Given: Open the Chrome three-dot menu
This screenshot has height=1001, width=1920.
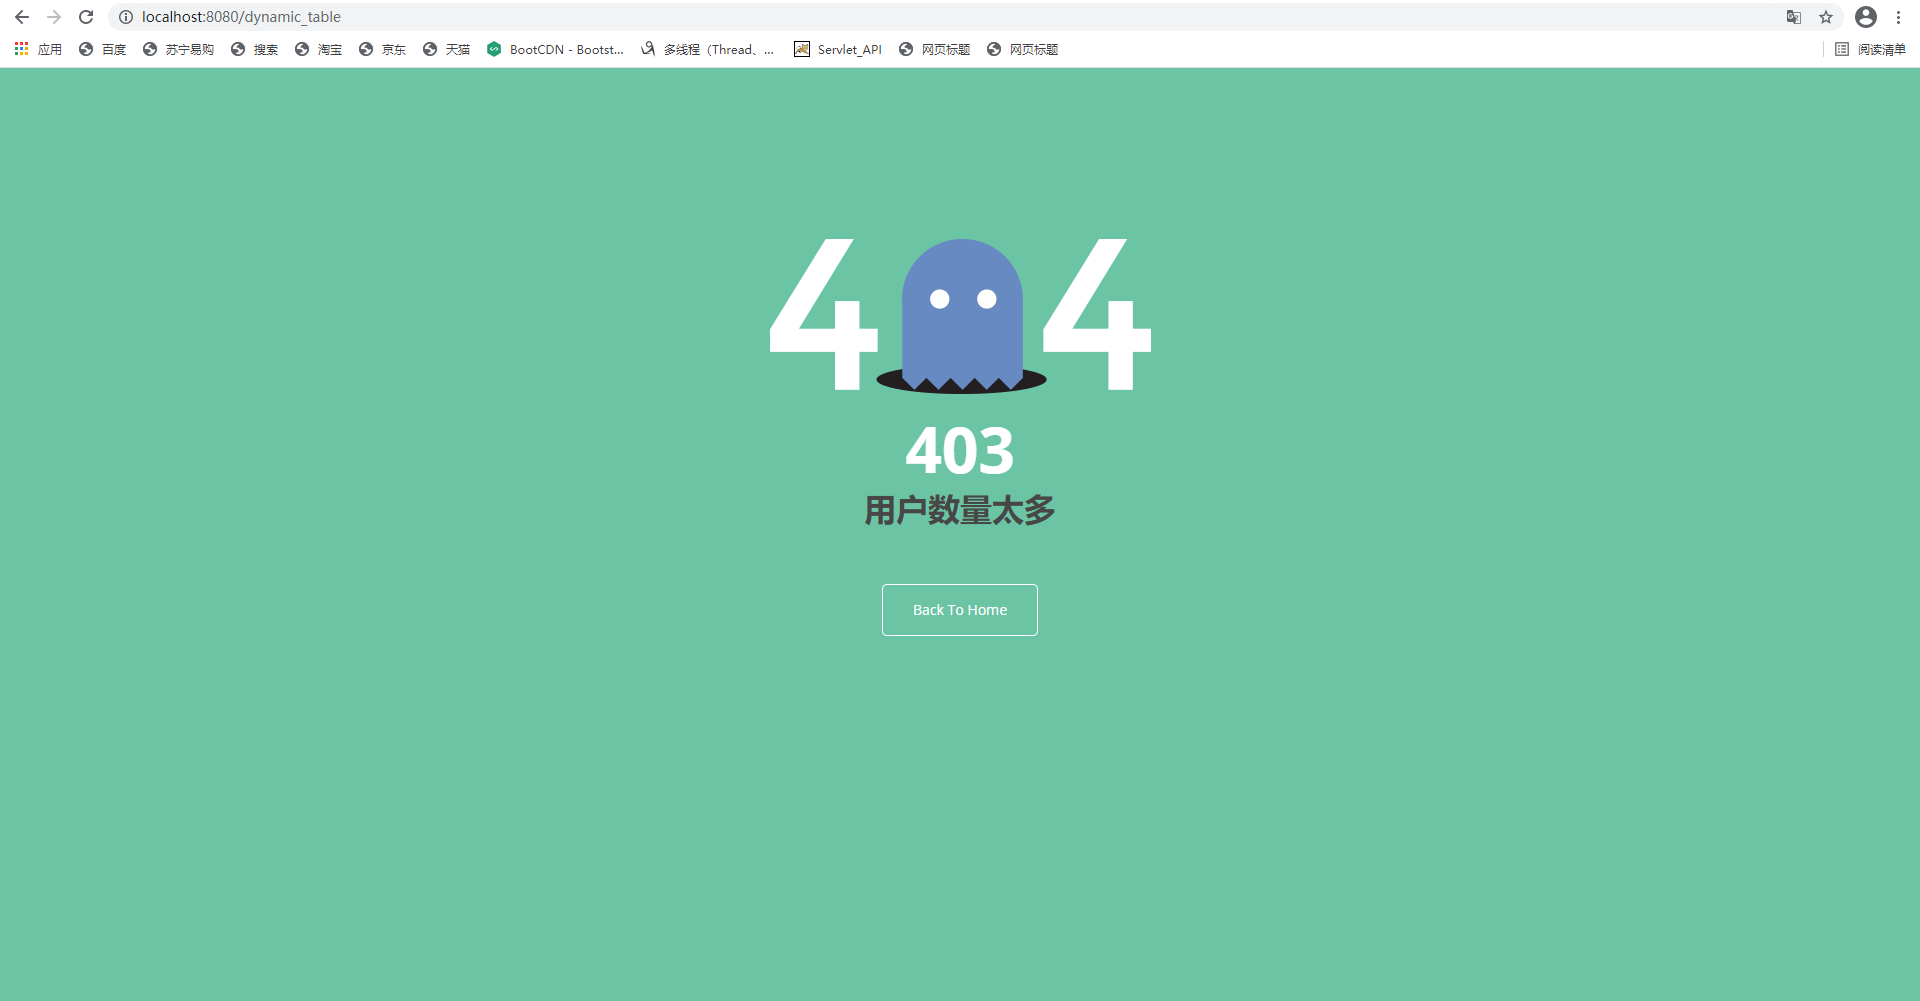Looking at the screenshot, I should click(x=1898, y=17).
